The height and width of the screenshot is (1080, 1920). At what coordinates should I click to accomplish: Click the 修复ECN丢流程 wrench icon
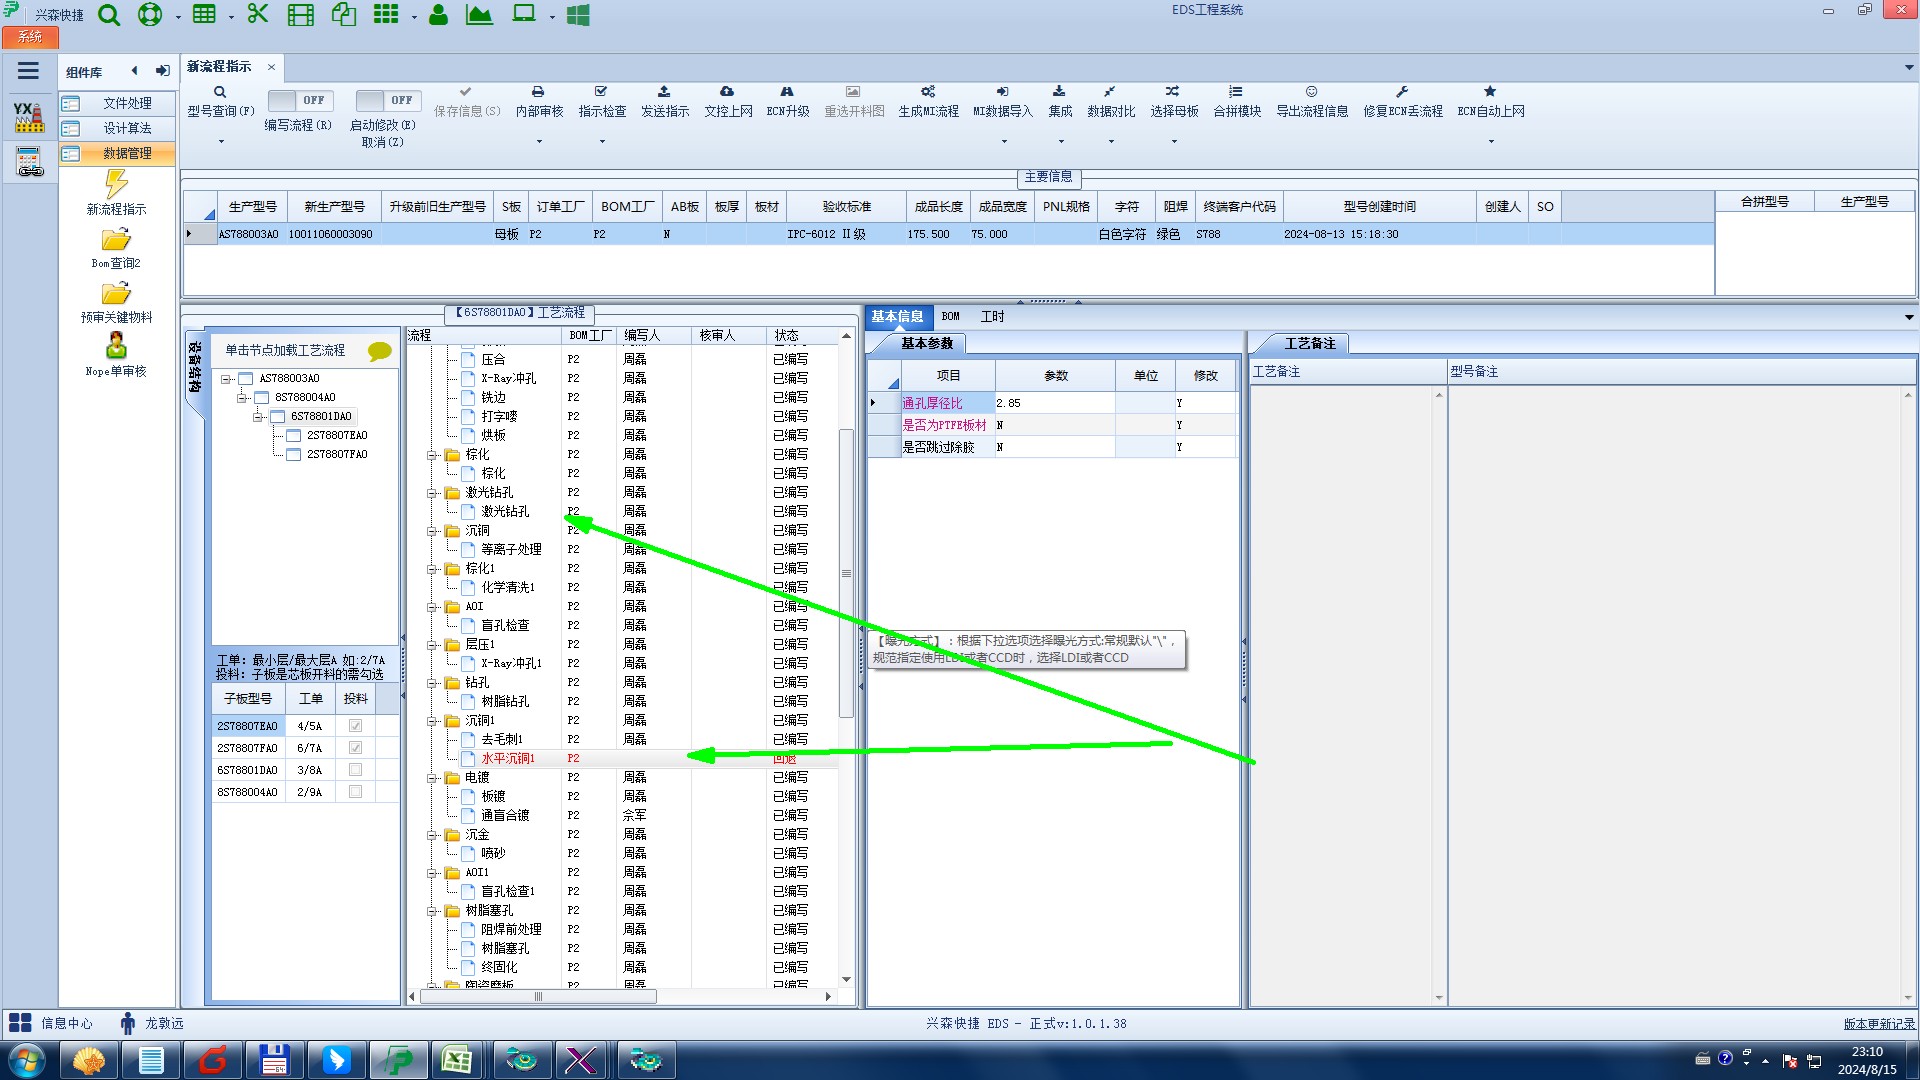coord(1402,92)
